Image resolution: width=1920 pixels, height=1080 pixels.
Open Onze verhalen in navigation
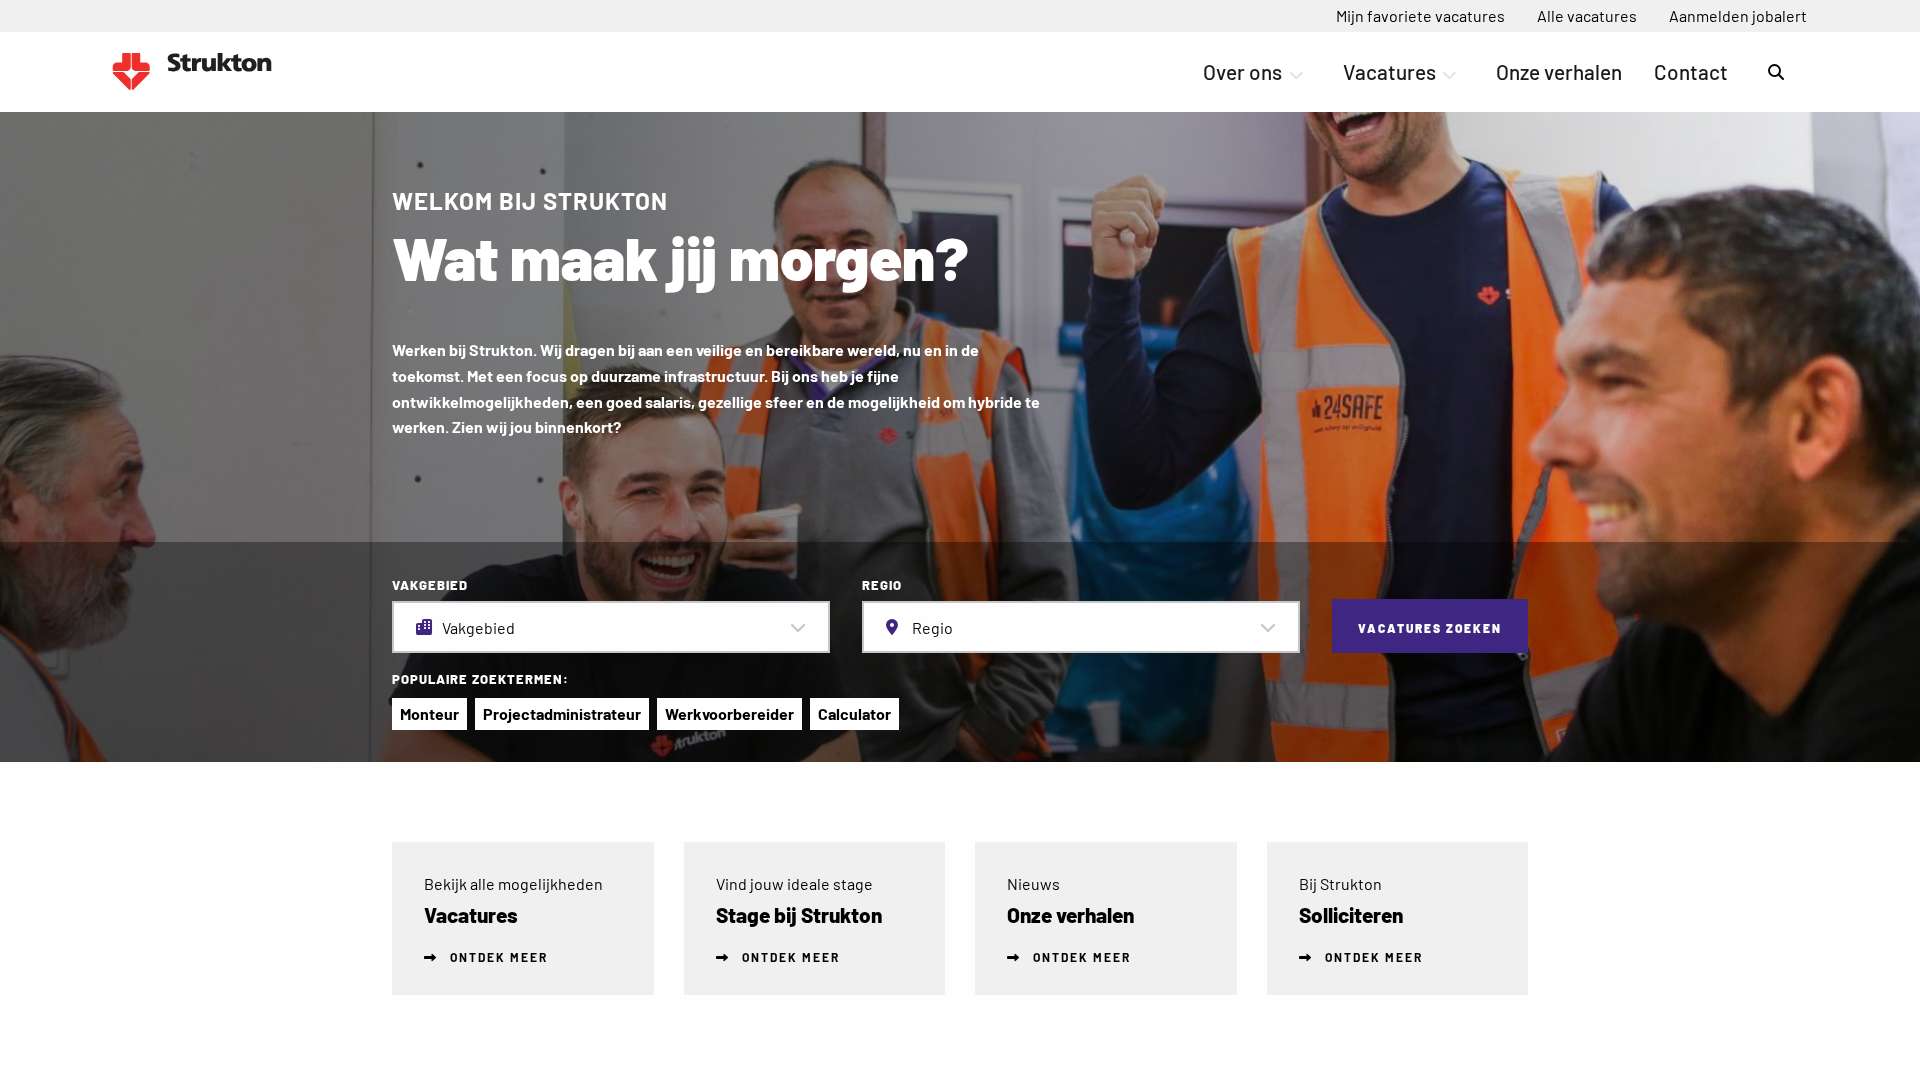point(1558,72)
